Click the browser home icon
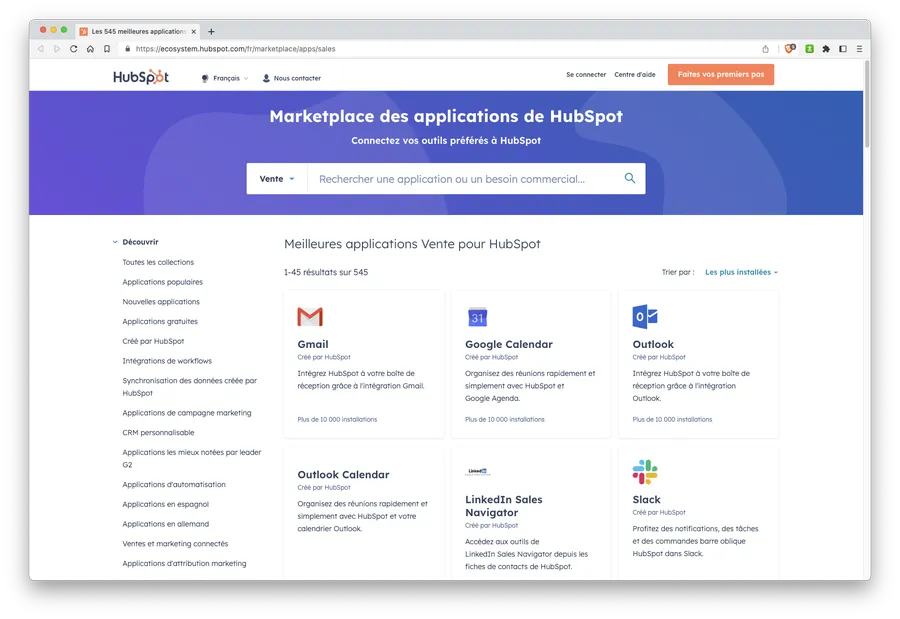This screenshot has height=619, width=900. click(x=90, y=49)
